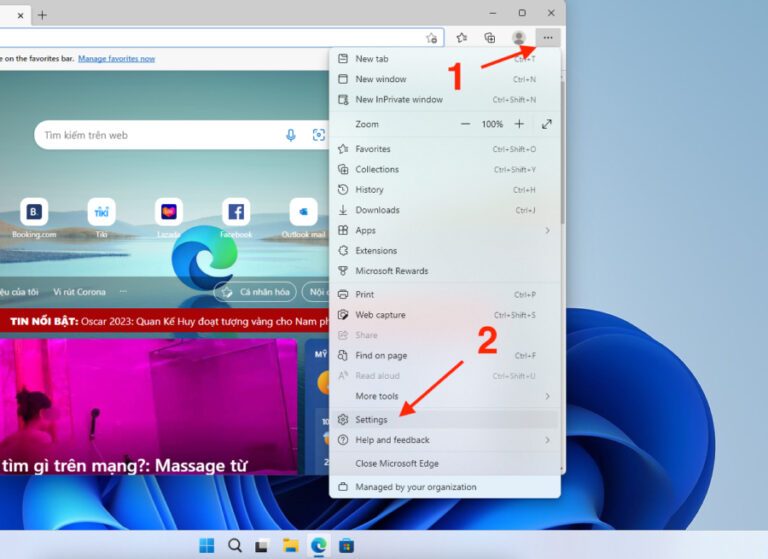Open Extensions from the menu

[x=445, y=251]
